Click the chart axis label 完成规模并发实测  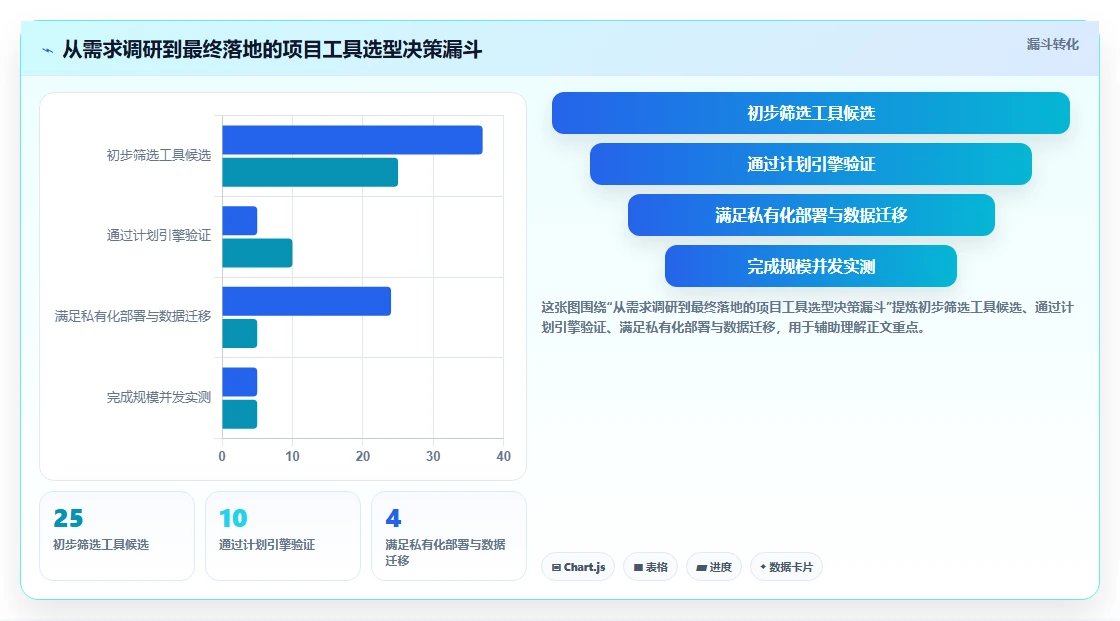(x=159, y=397)
